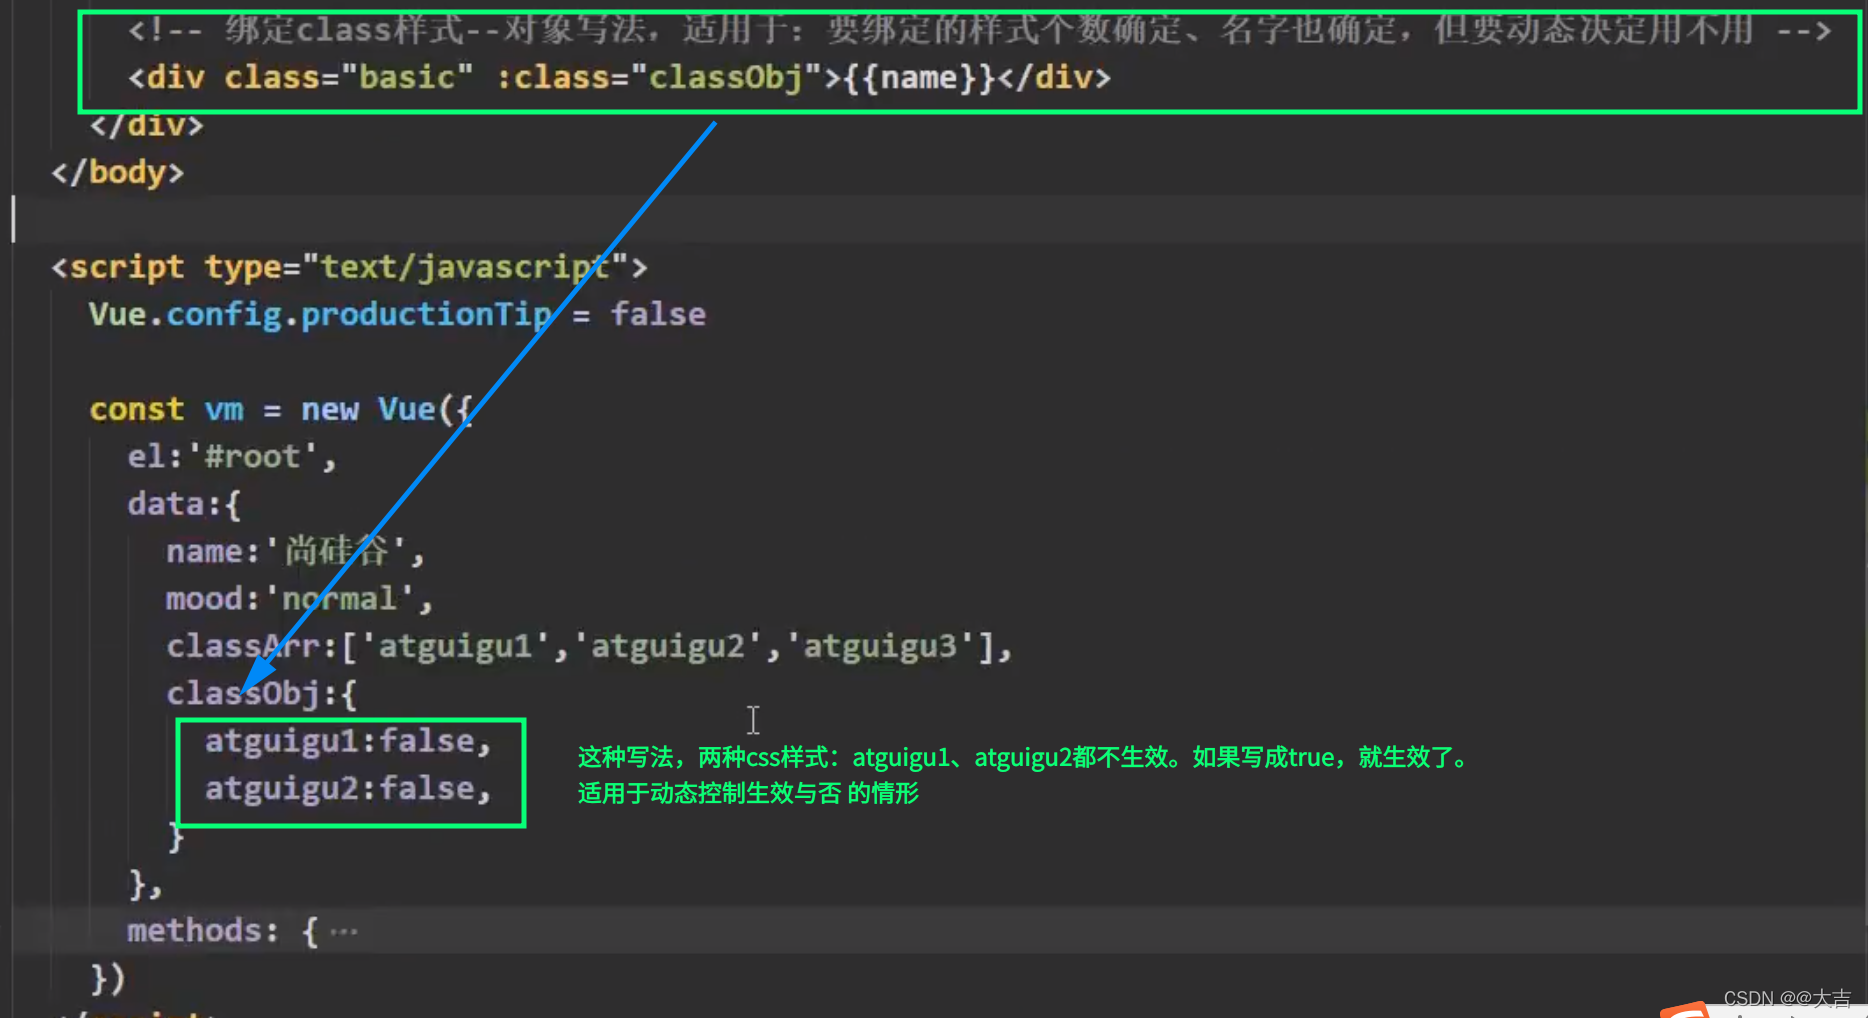The height and width of the screenshot is (1018, 1868).
Task: Click the methods: { line
Action: pos(242,931)
